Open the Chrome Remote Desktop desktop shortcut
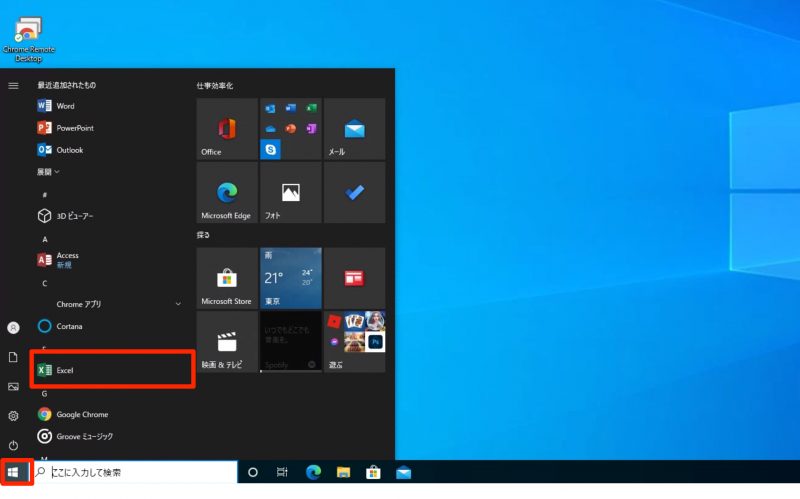The width and height of the screenshot is (800, 499). [29, 40]
